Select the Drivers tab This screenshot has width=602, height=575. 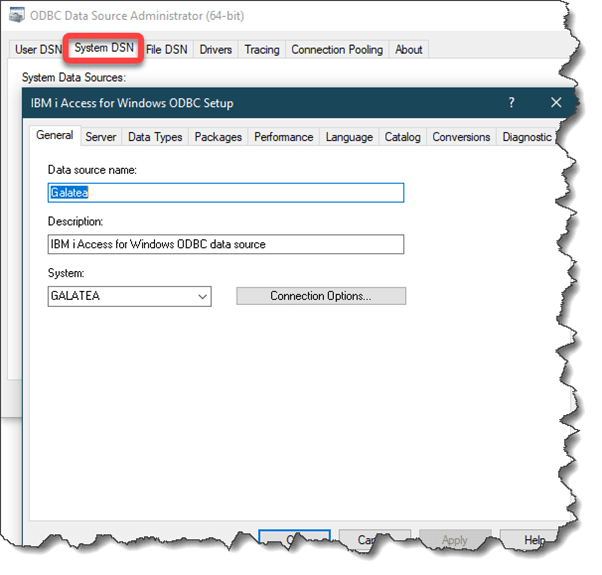pos(216,50)
